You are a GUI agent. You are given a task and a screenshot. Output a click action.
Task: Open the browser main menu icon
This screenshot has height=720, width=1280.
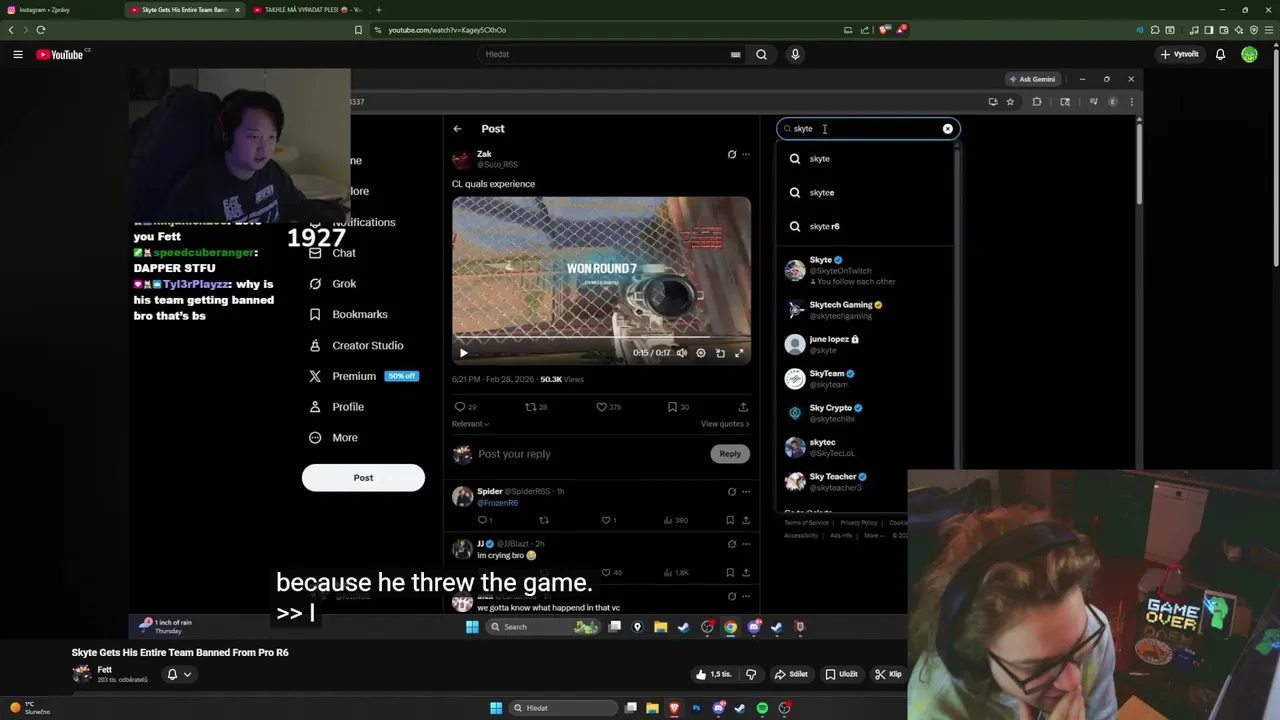pyautogui.click(x=1268, y=30)
